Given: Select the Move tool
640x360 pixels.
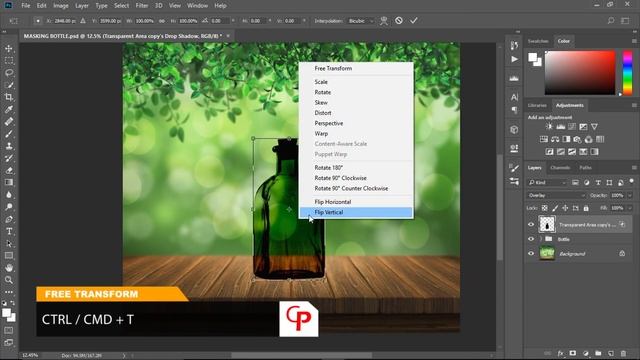Looking at the screenshot, I should (9, 49).
